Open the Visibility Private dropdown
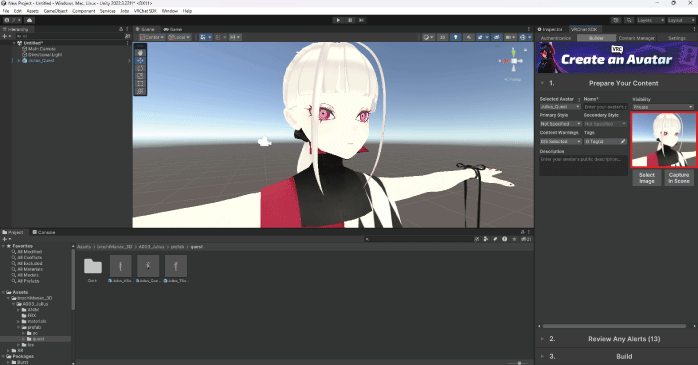The width and height of the screenshot is (698, 365). pyautogui.click(x=663, y=107)
